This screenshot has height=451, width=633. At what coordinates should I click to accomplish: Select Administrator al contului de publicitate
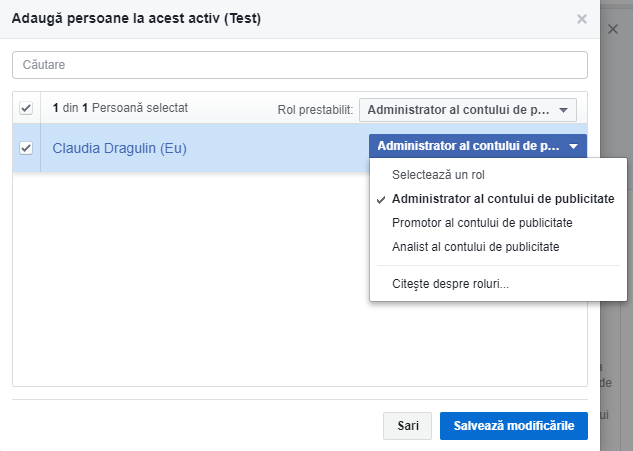tap(503, 198)
